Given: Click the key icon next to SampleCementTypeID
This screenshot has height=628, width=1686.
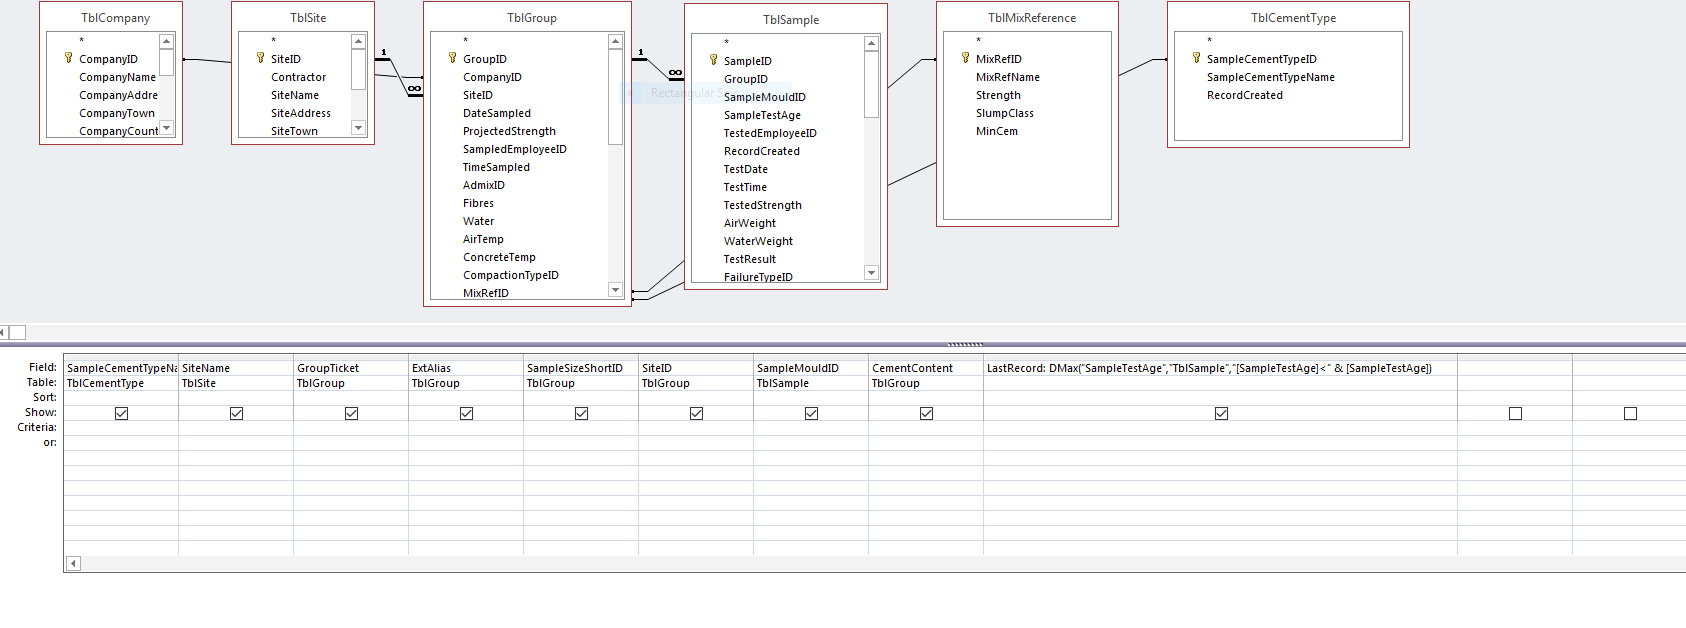Looking at the screenshot, I should pyautogui.click(x=1197, y=58).
